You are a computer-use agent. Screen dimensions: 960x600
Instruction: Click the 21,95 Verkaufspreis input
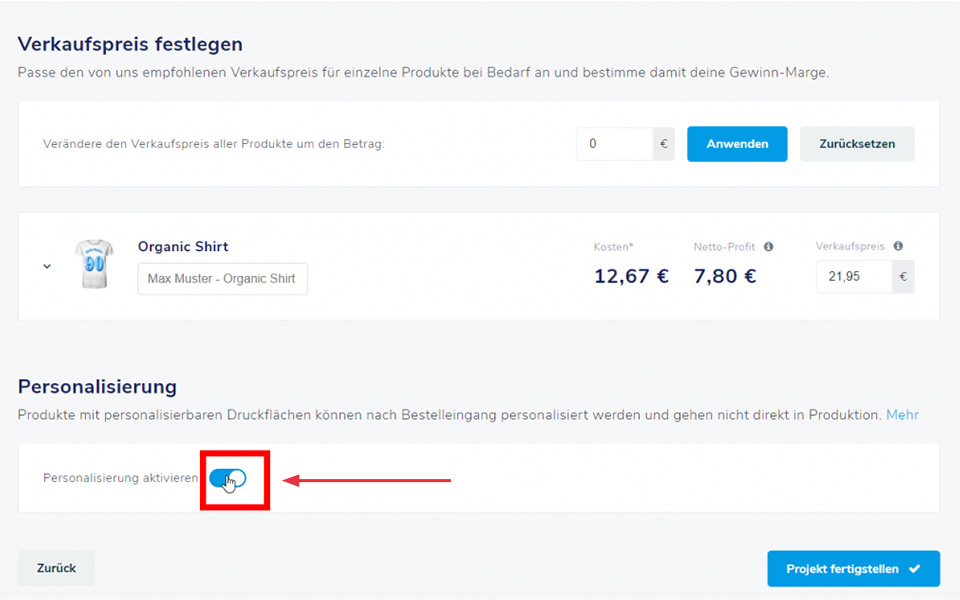point(853,277)
